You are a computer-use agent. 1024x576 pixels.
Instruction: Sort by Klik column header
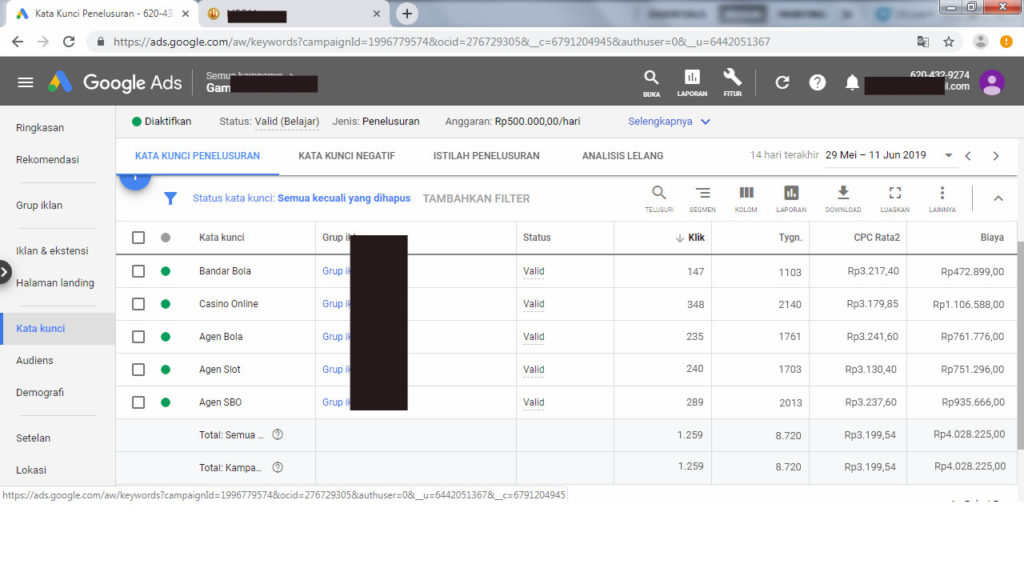(690, 238)
